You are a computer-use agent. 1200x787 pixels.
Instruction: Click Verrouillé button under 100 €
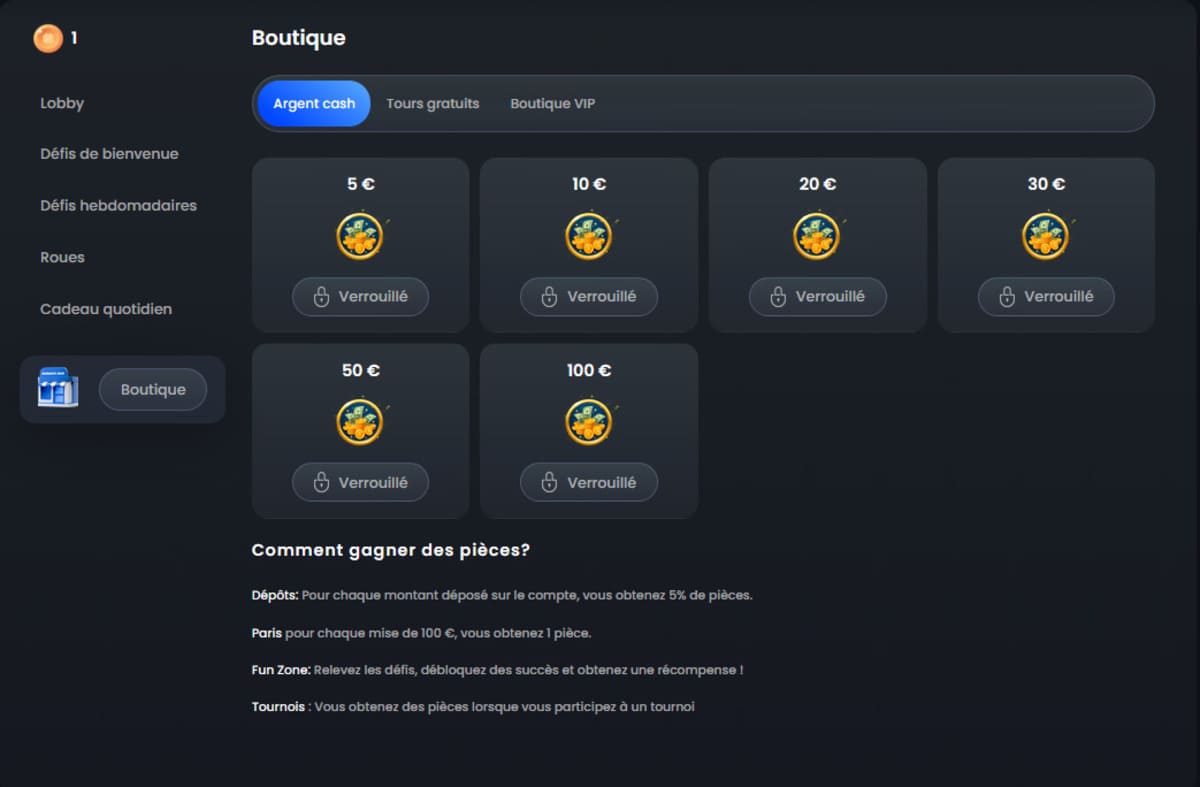coord(589,482)
